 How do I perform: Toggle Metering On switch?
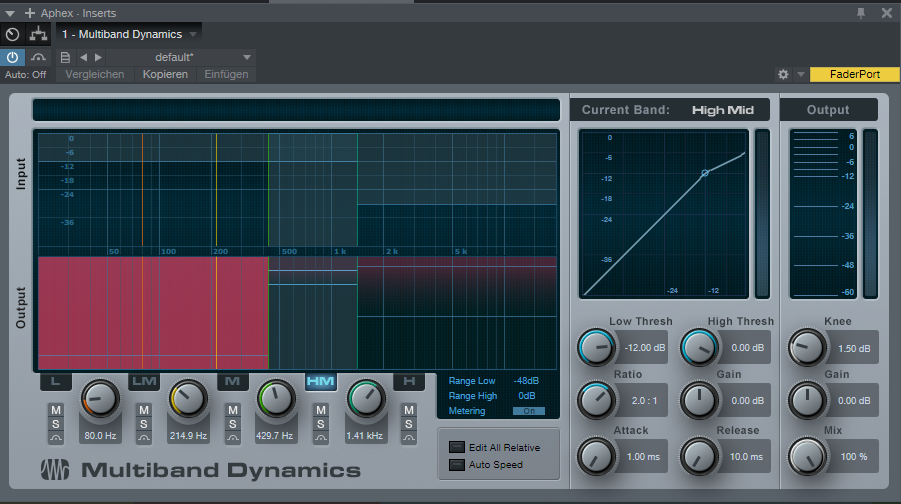[x=529, y=411]
